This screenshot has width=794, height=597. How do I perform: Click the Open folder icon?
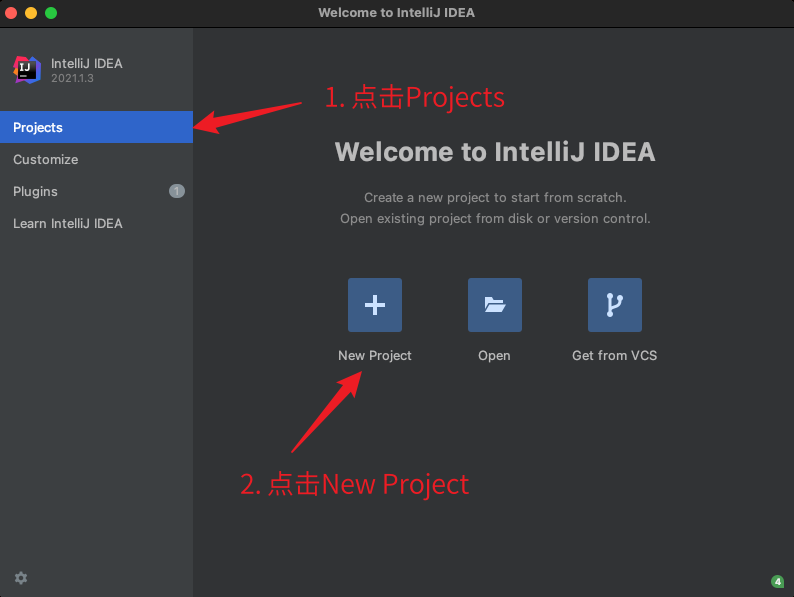pyautogui.click(x=495, y=305)
